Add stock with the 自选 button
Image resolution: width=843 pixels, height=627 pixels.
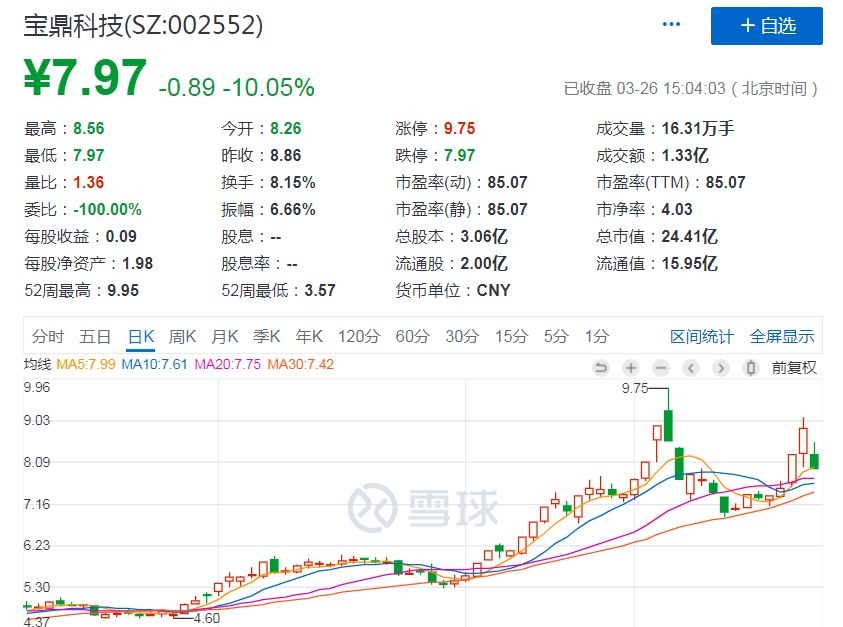(767, 26)
